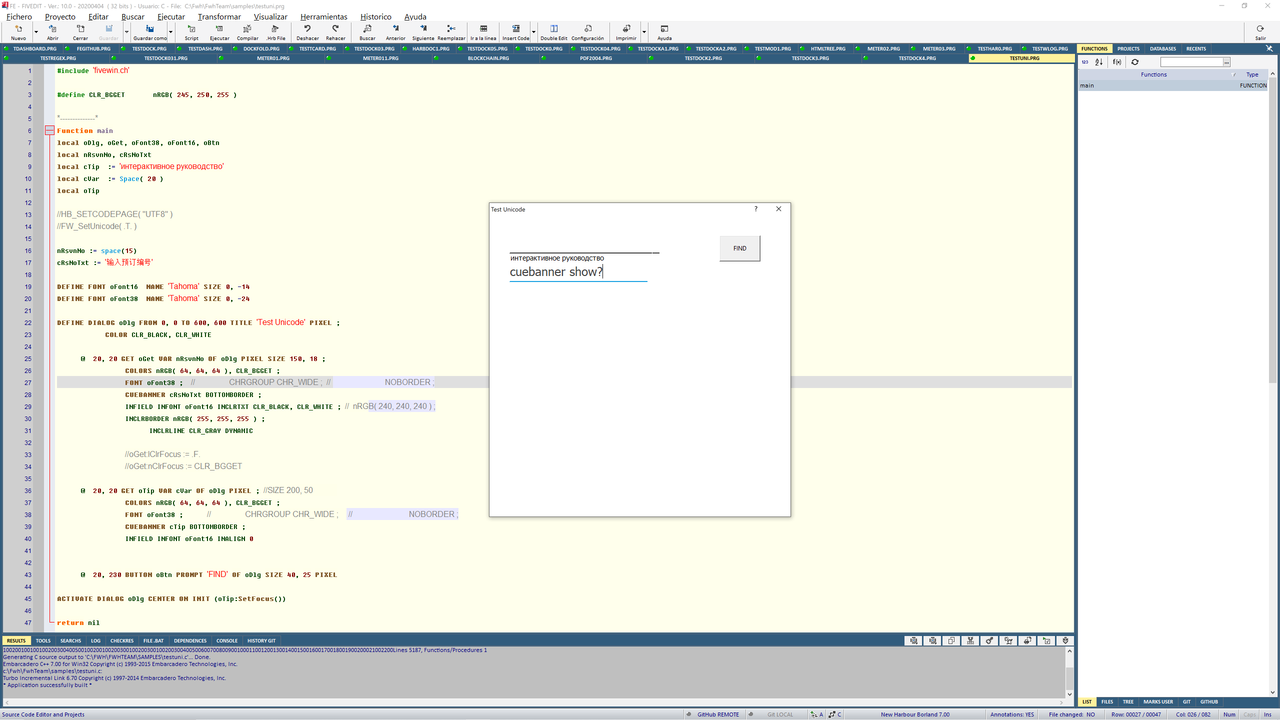Click the search field in Functions panel
The width and height of the screenshot is (1280, 720).
tap(1194, 62)
